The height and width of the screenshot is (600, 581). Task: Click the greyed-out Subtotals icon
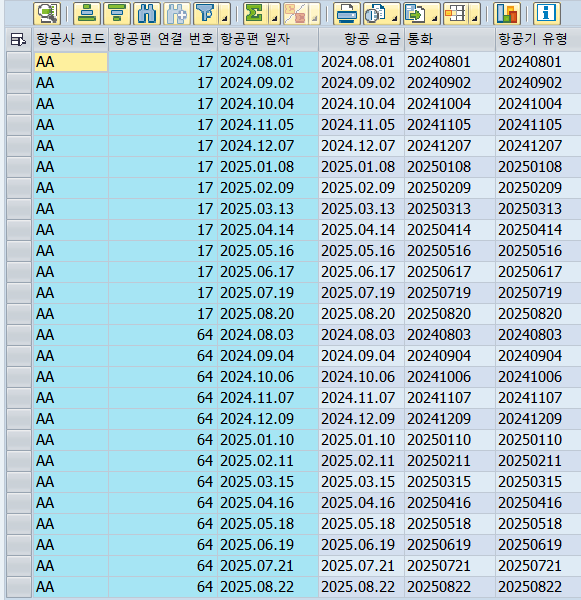pos(295,13)
